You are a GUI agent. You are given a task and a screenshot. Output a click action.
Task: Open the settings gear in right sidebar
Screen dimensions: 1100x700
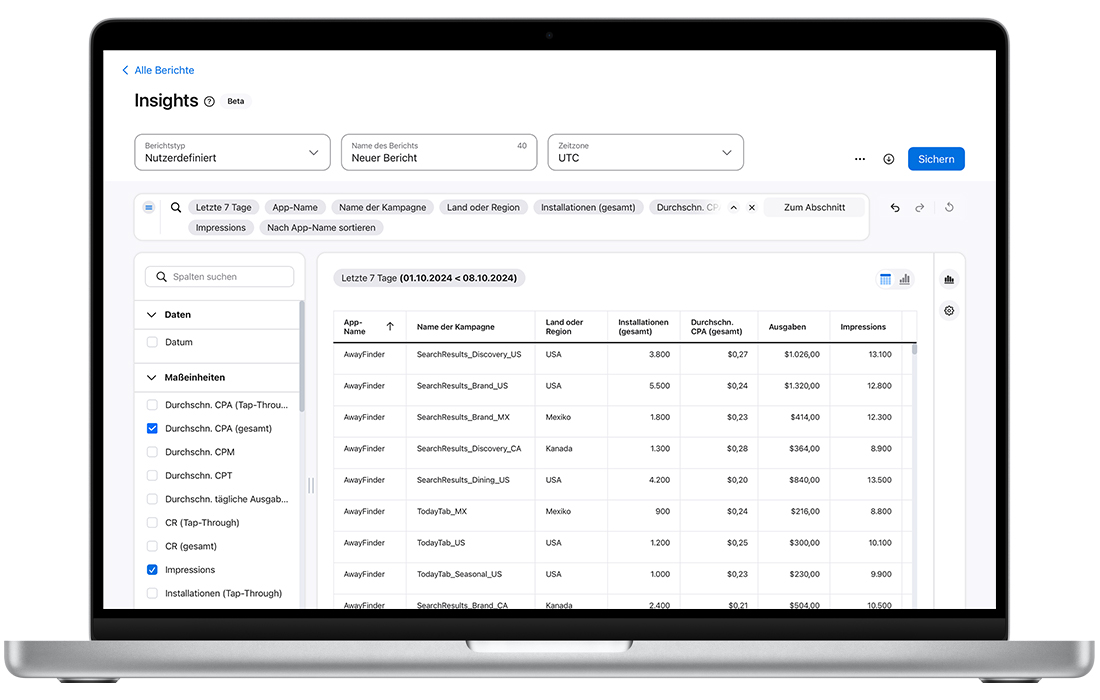949,311
